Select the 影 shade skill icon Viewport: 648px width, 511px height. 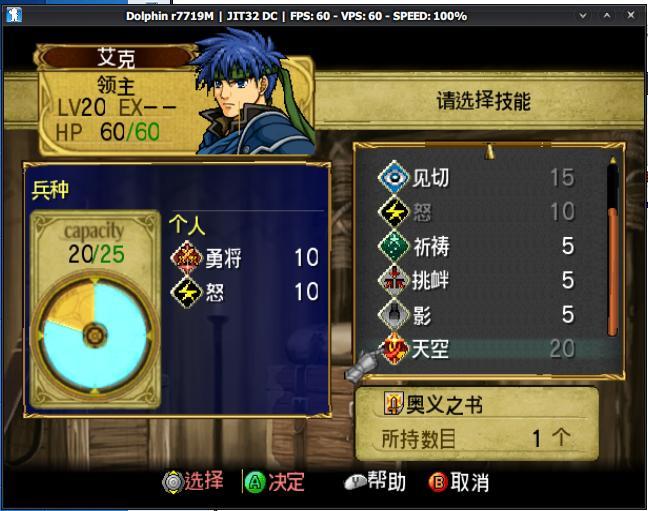(x=394, y=315)
